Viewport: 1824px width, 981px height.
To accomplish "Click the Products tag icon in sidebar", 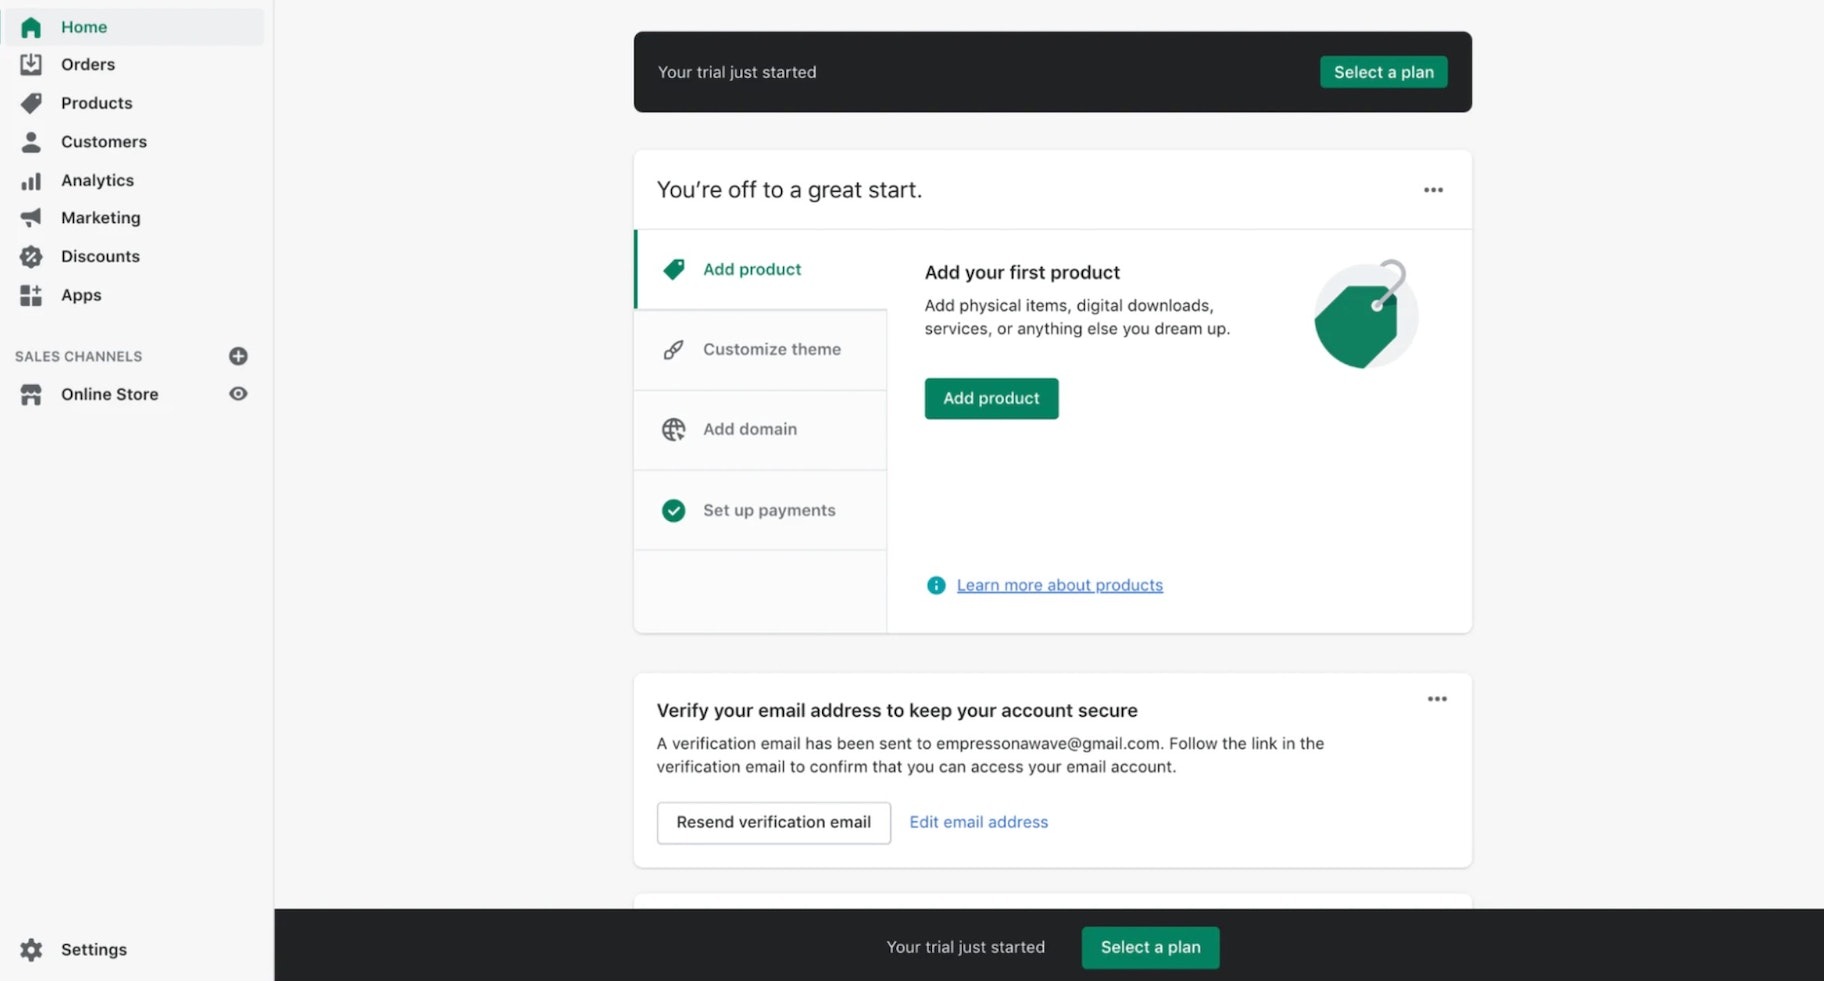I will [31, 103].
